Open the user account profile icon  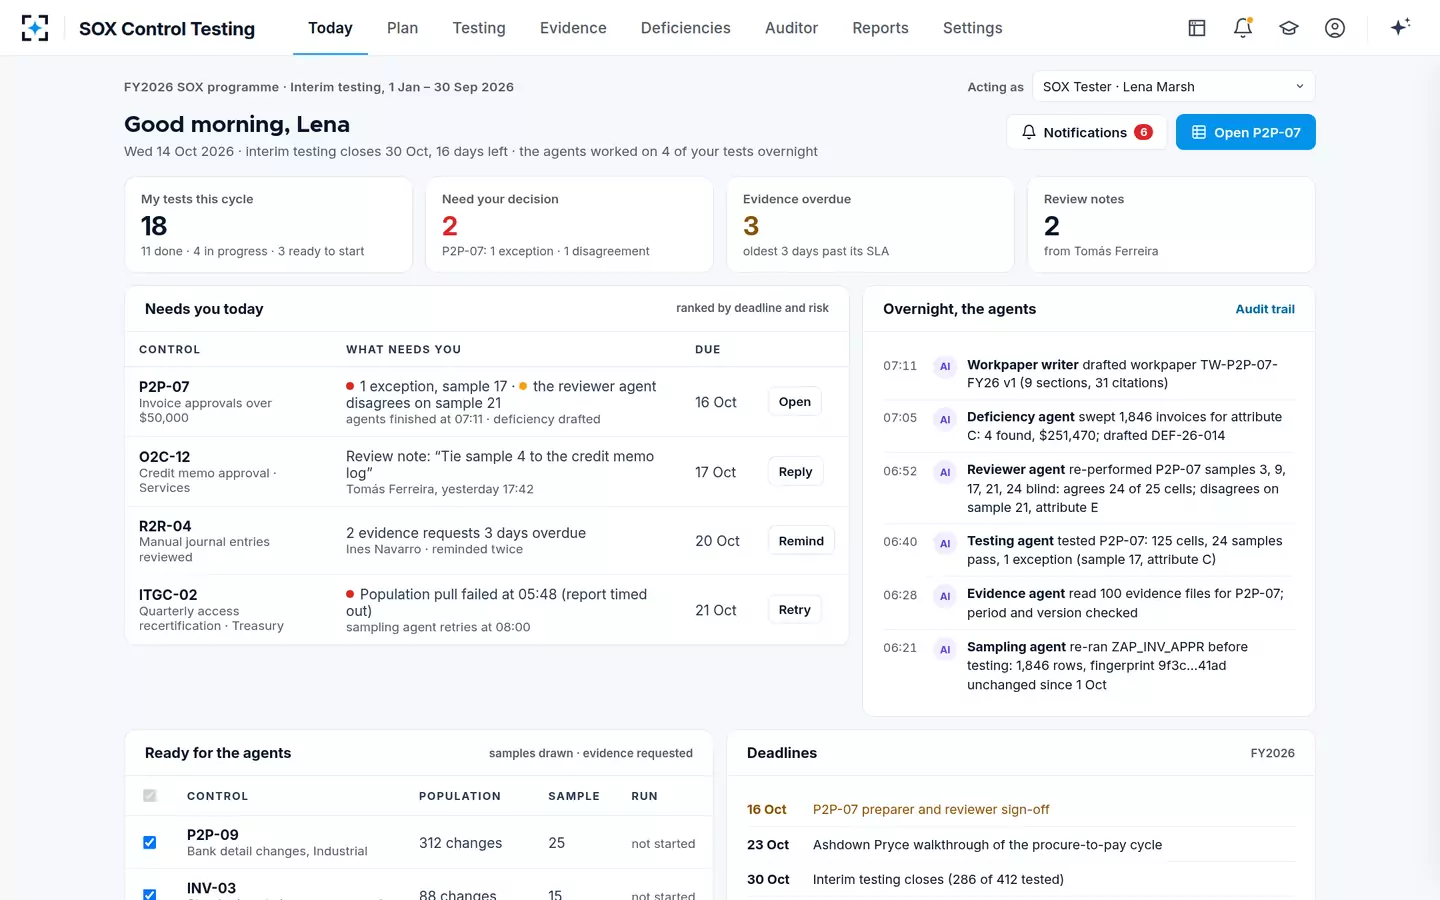(x=1335, y=28)
